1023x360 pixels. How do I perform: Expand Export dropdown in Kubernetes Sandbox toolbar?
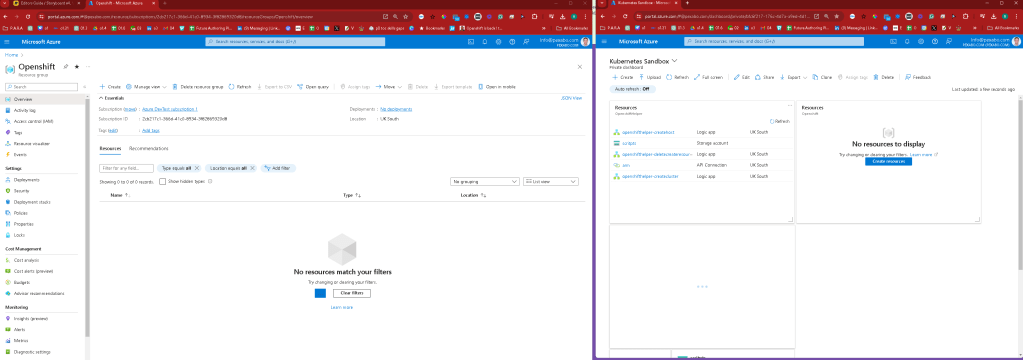(794, 77)
